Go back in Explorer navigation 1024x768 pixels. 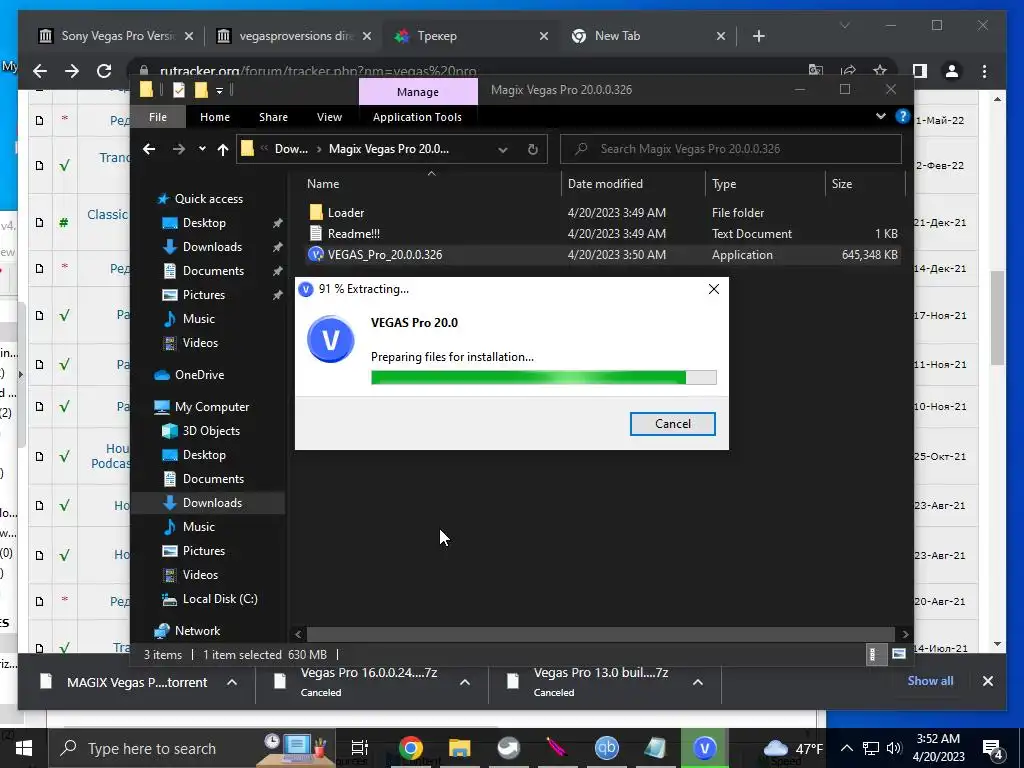click(x=149, y=150)
